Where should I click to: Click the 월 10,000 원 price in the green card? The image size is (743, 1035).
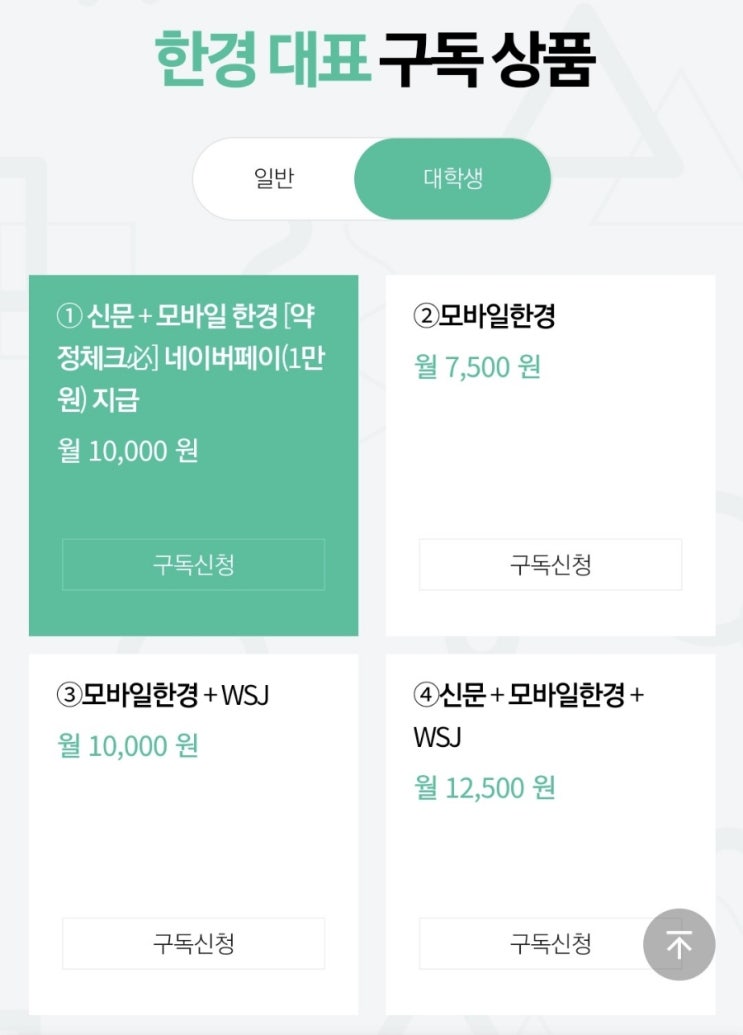(x=128, y=451)
